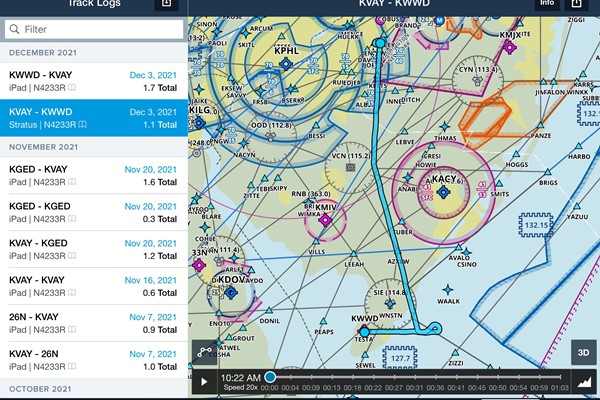This screenshot has height=400, width=600.
Task: Open KVAY - KVAY Nov 16 track log
Action: pyautogui.click(x=93, y=287)
